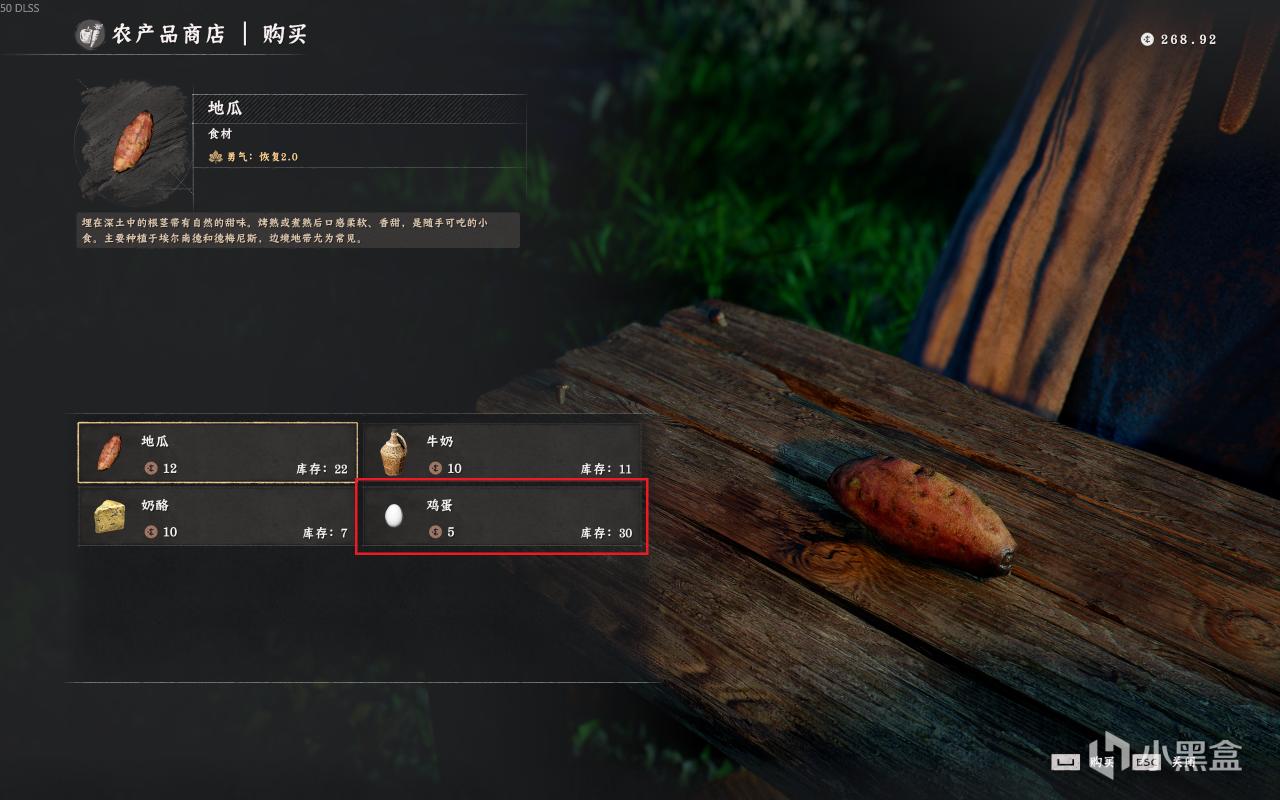The image size is (1280, 800).
Task: Click the coin icon next to 鸡蛋 price 5
Action: [x=435, y=532]
